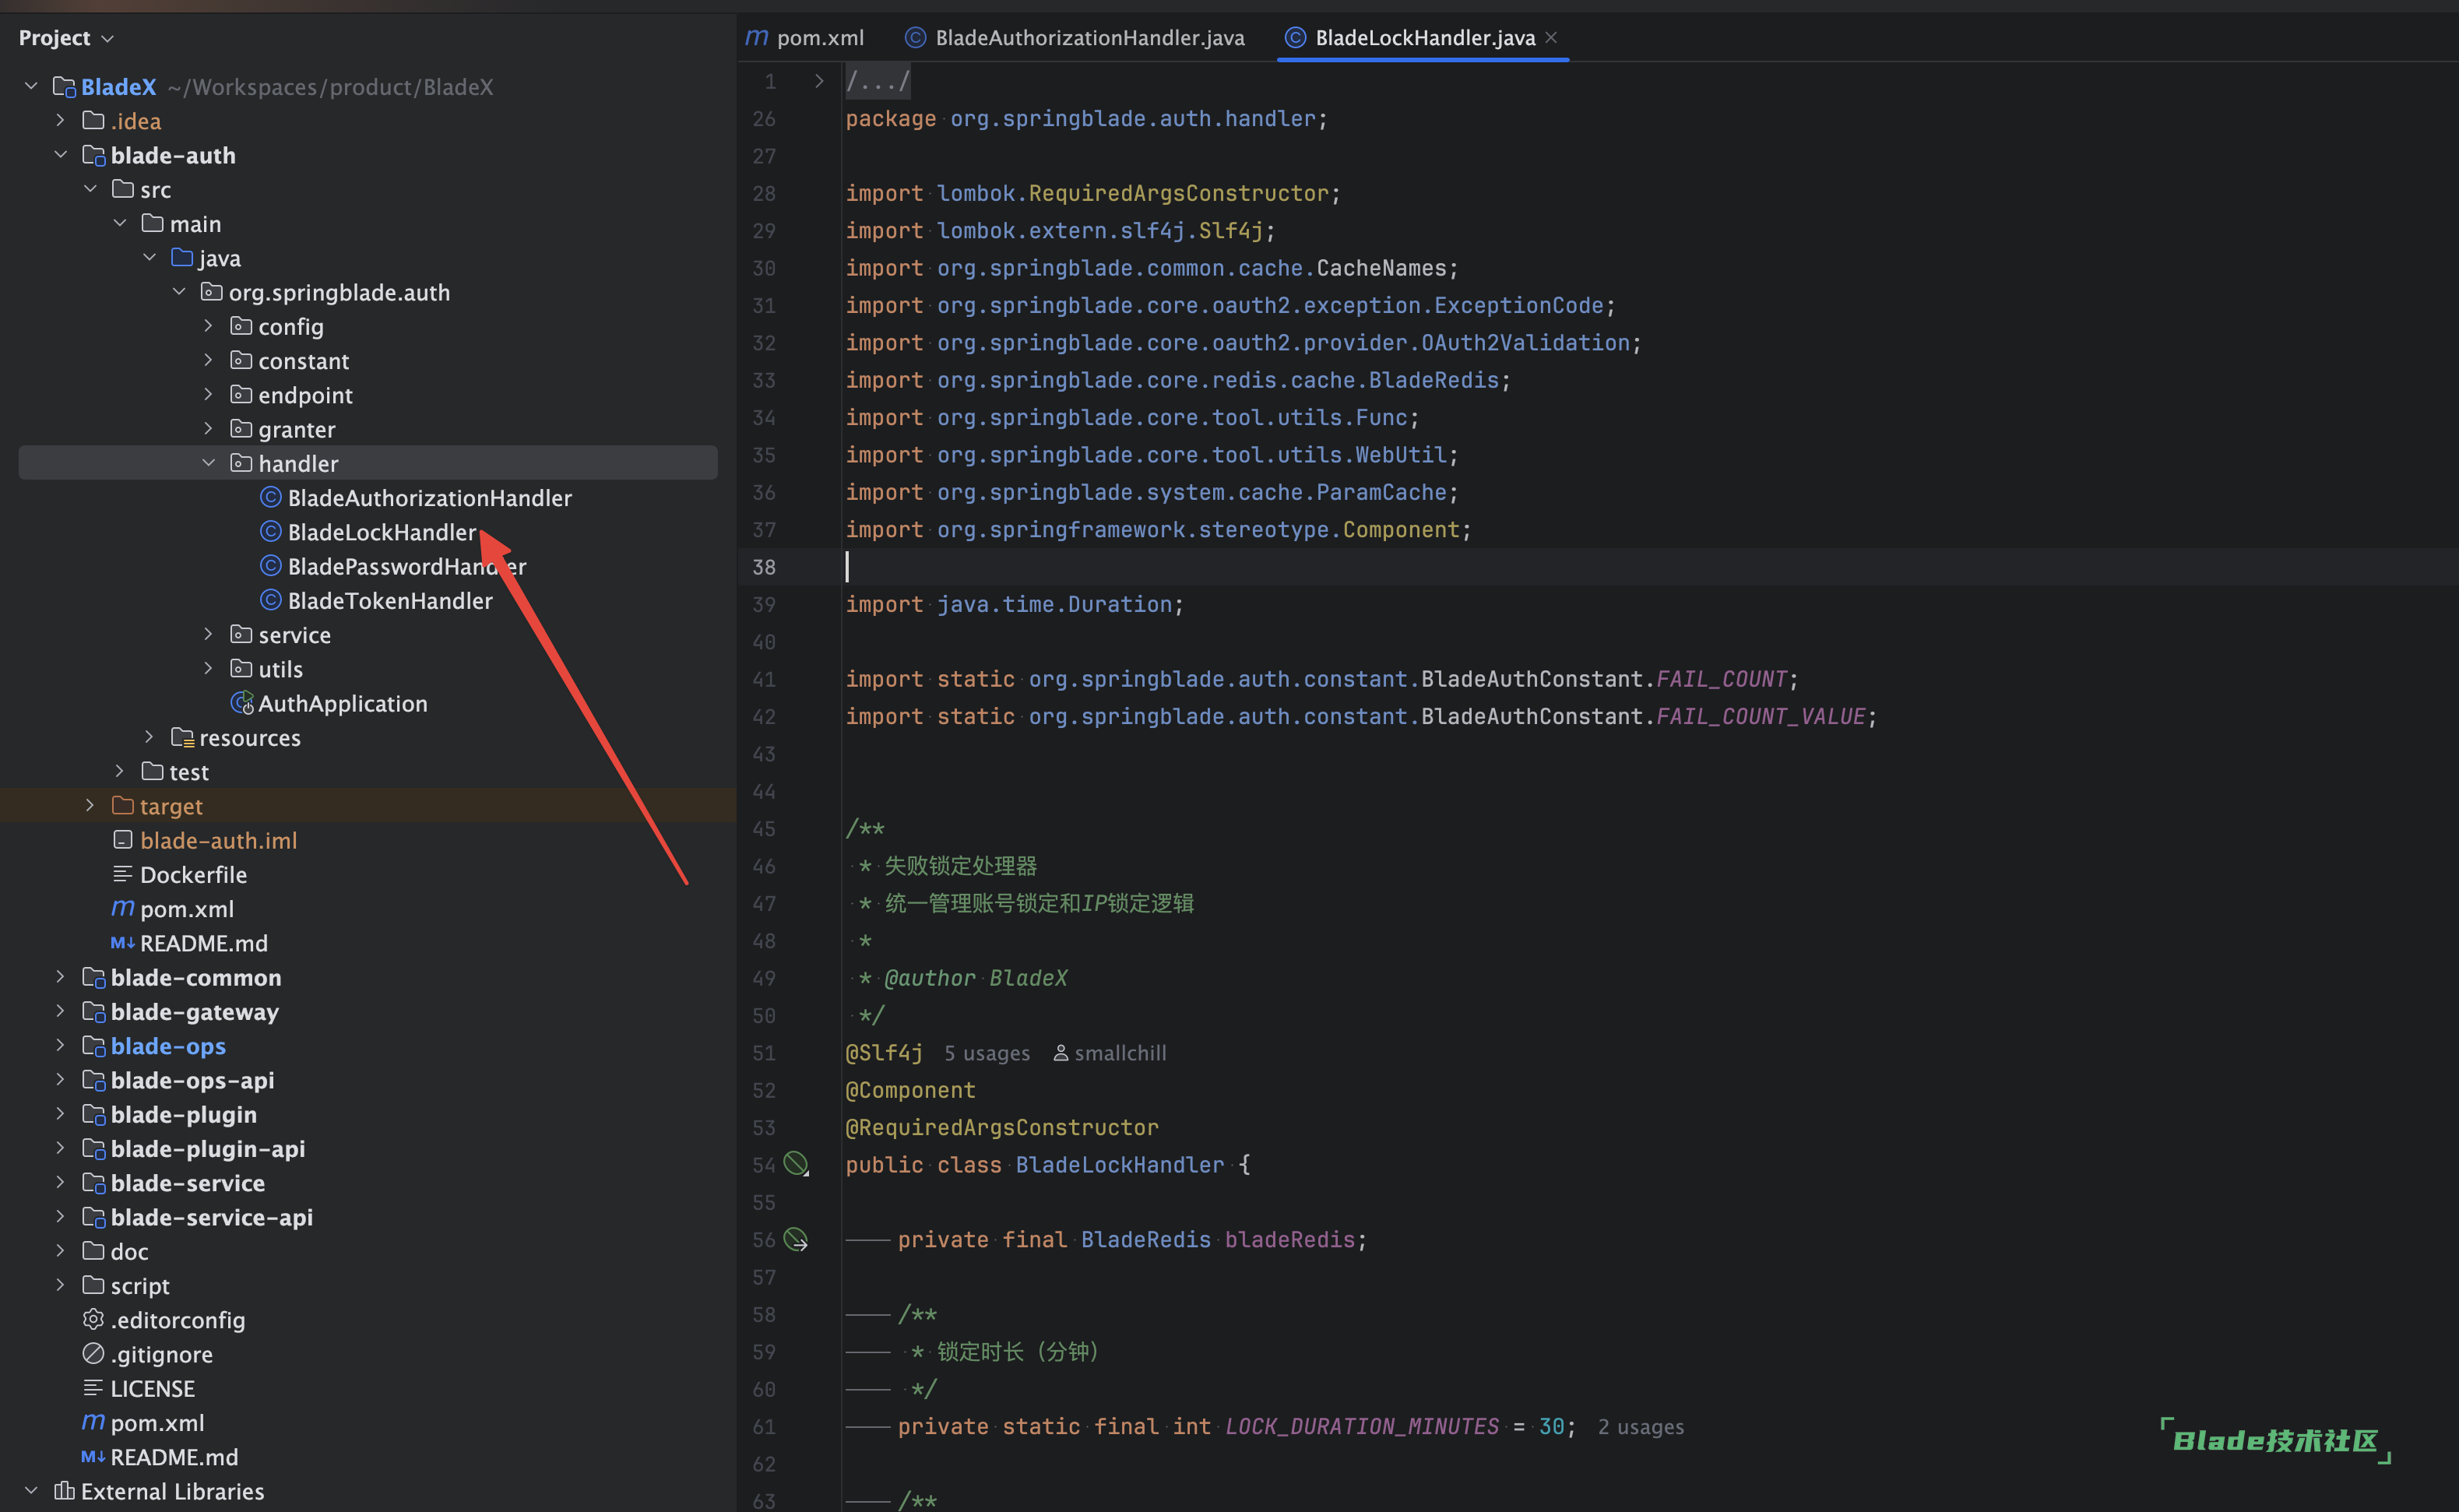Expand the External Libraries node
Viewport: 2459px width, 1512px height.
pos(31,1491)
